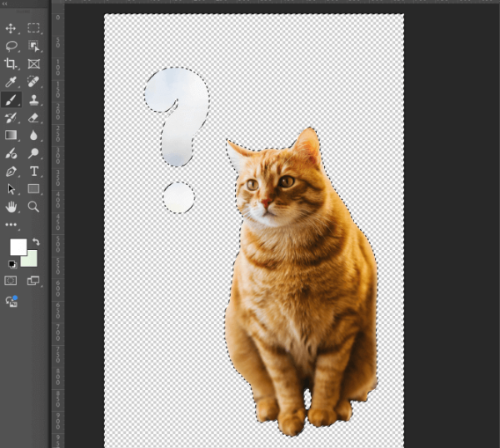500x448 pixels.
Task: Select the Pen tool
Action: (11, 171)
